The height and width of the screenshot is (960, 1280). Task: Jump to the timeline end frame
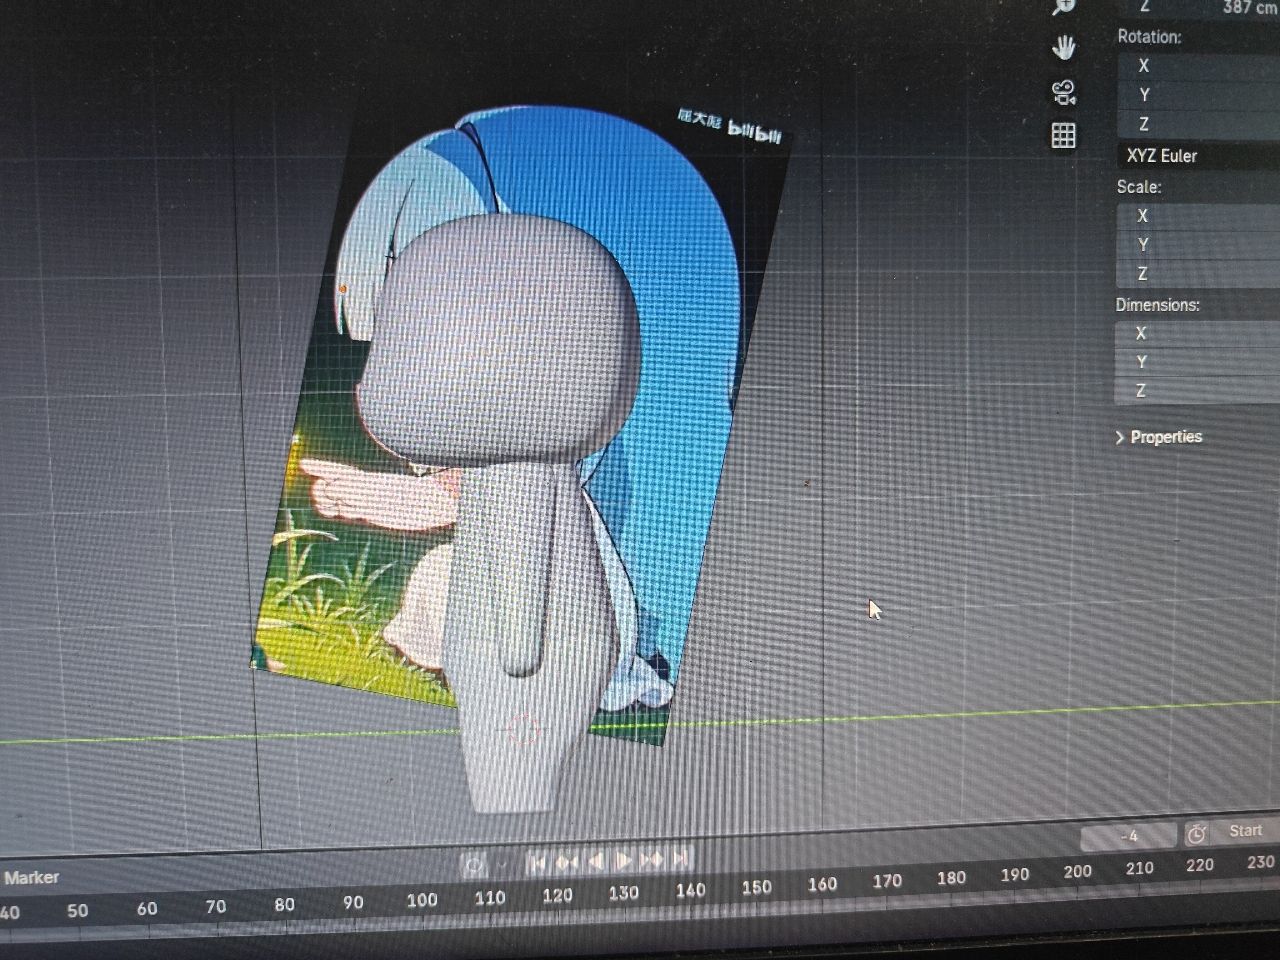coord(681,859)
